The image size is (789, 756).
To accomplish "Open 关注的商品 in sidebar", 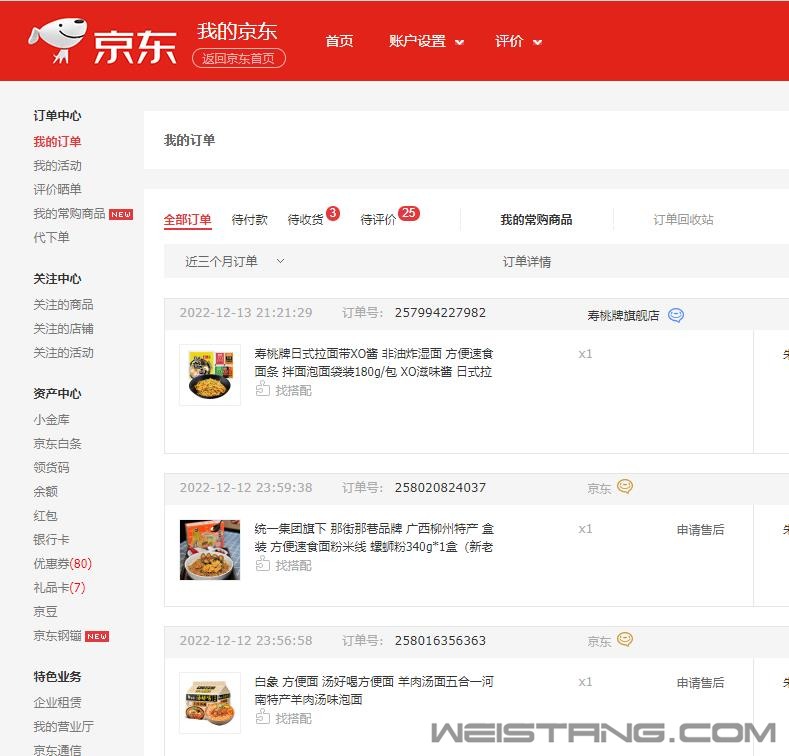I will point(63,305).
